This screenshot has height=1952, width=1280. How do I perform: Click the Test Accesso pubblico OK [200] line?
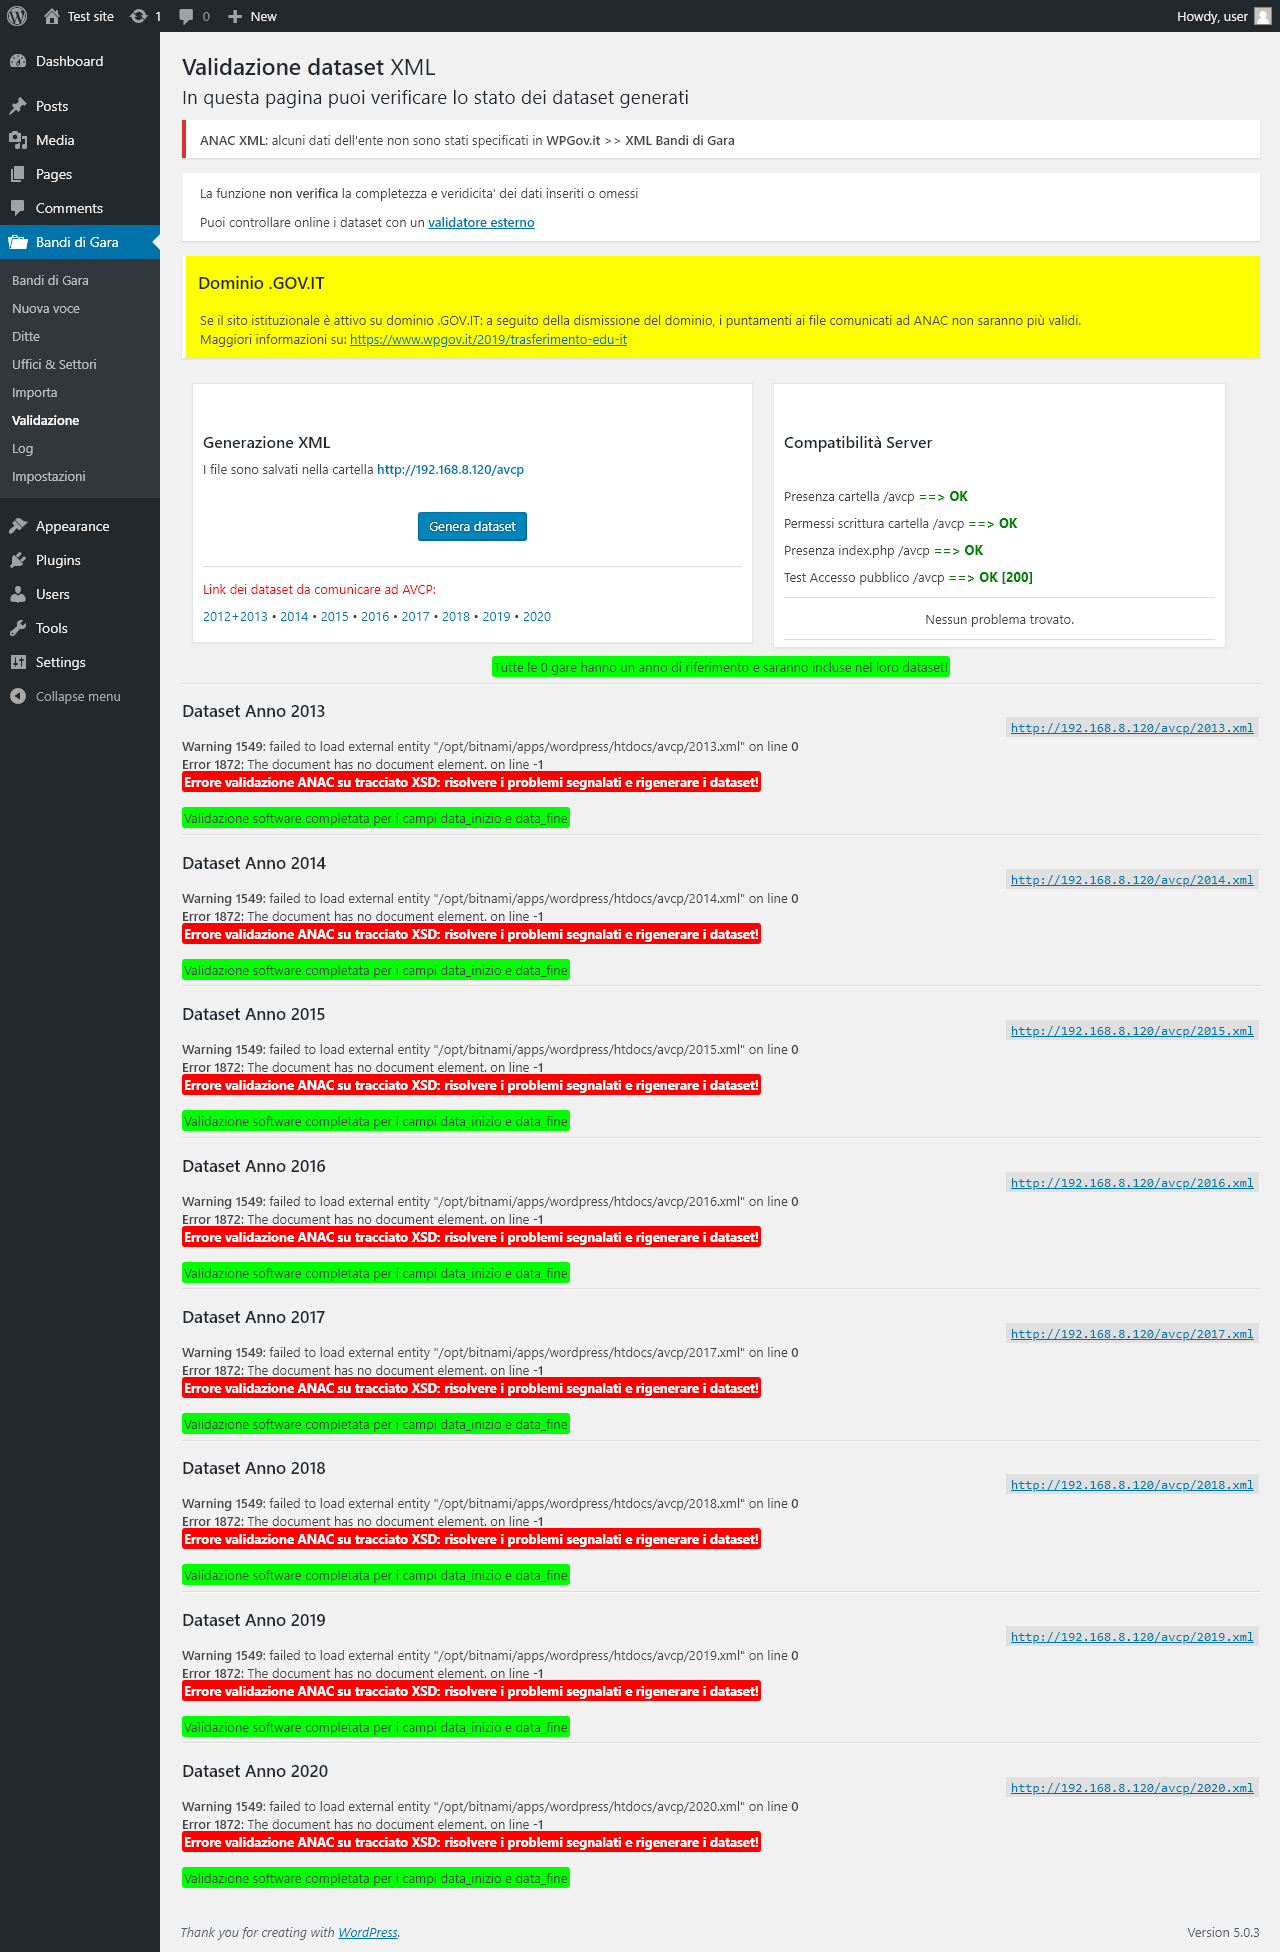(x=908, y=578)
